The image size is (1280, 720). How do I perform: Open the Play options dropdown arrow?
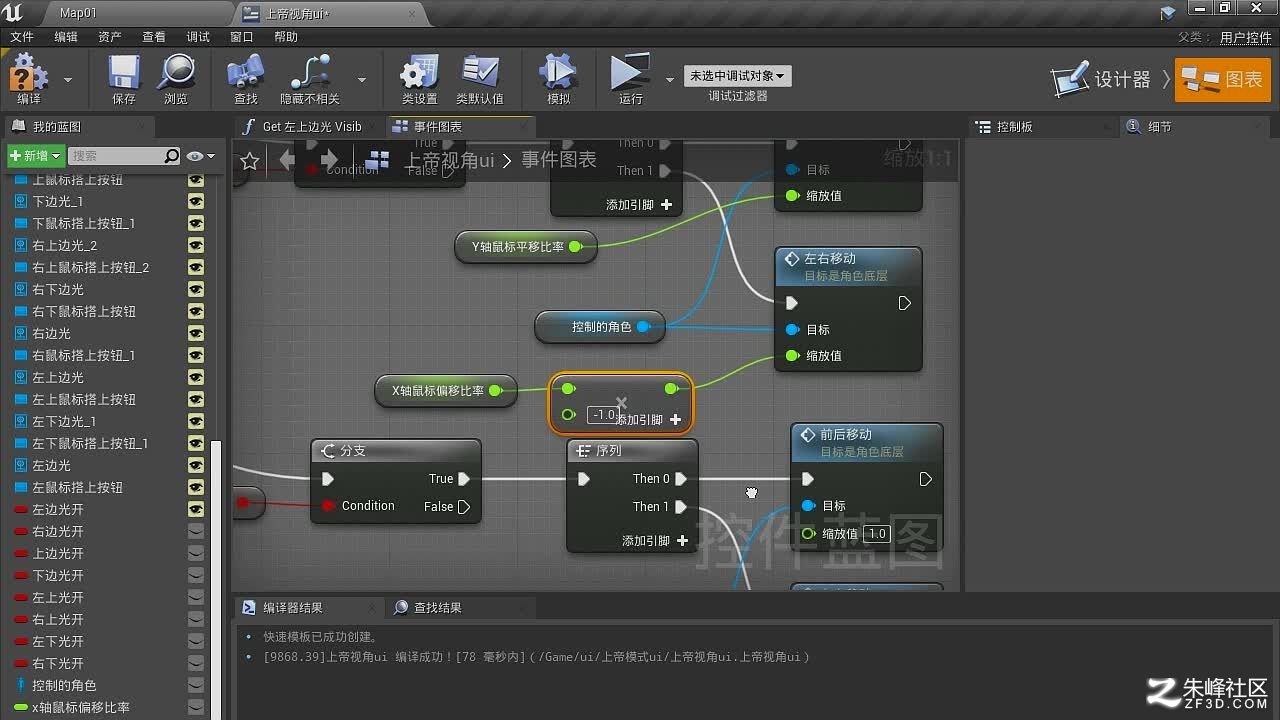click(x=670, y=79)
